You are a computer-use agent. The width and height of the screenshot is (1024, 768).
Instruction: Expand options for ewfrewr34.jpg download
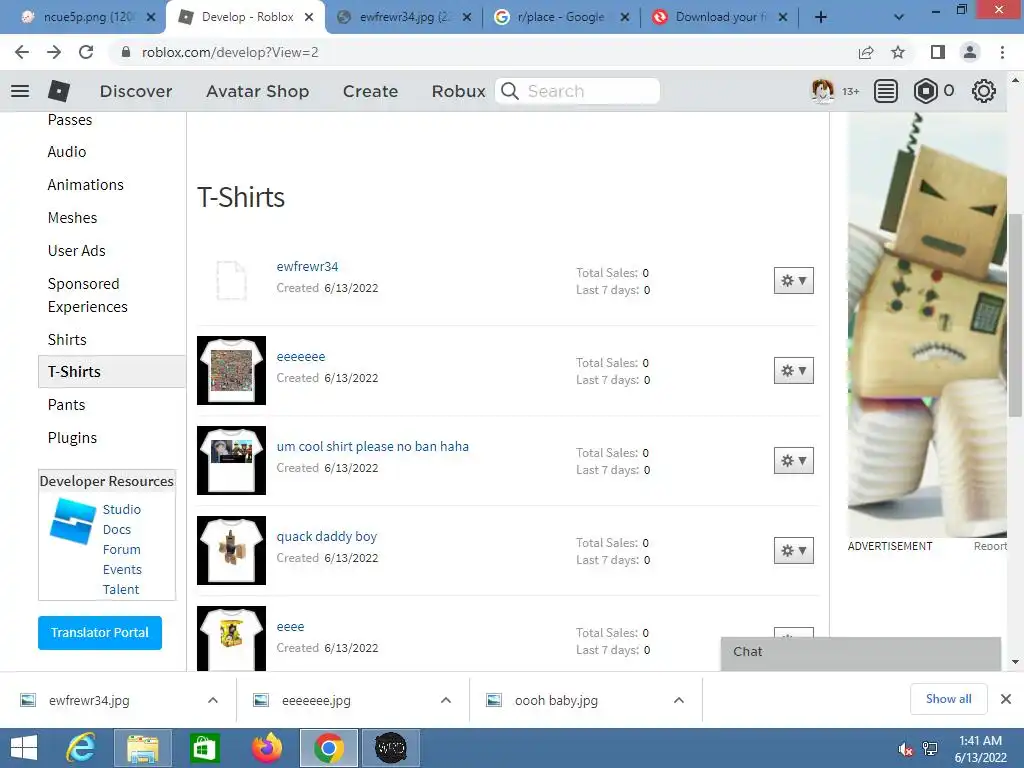pyautogui.click(x=213, y=700)
